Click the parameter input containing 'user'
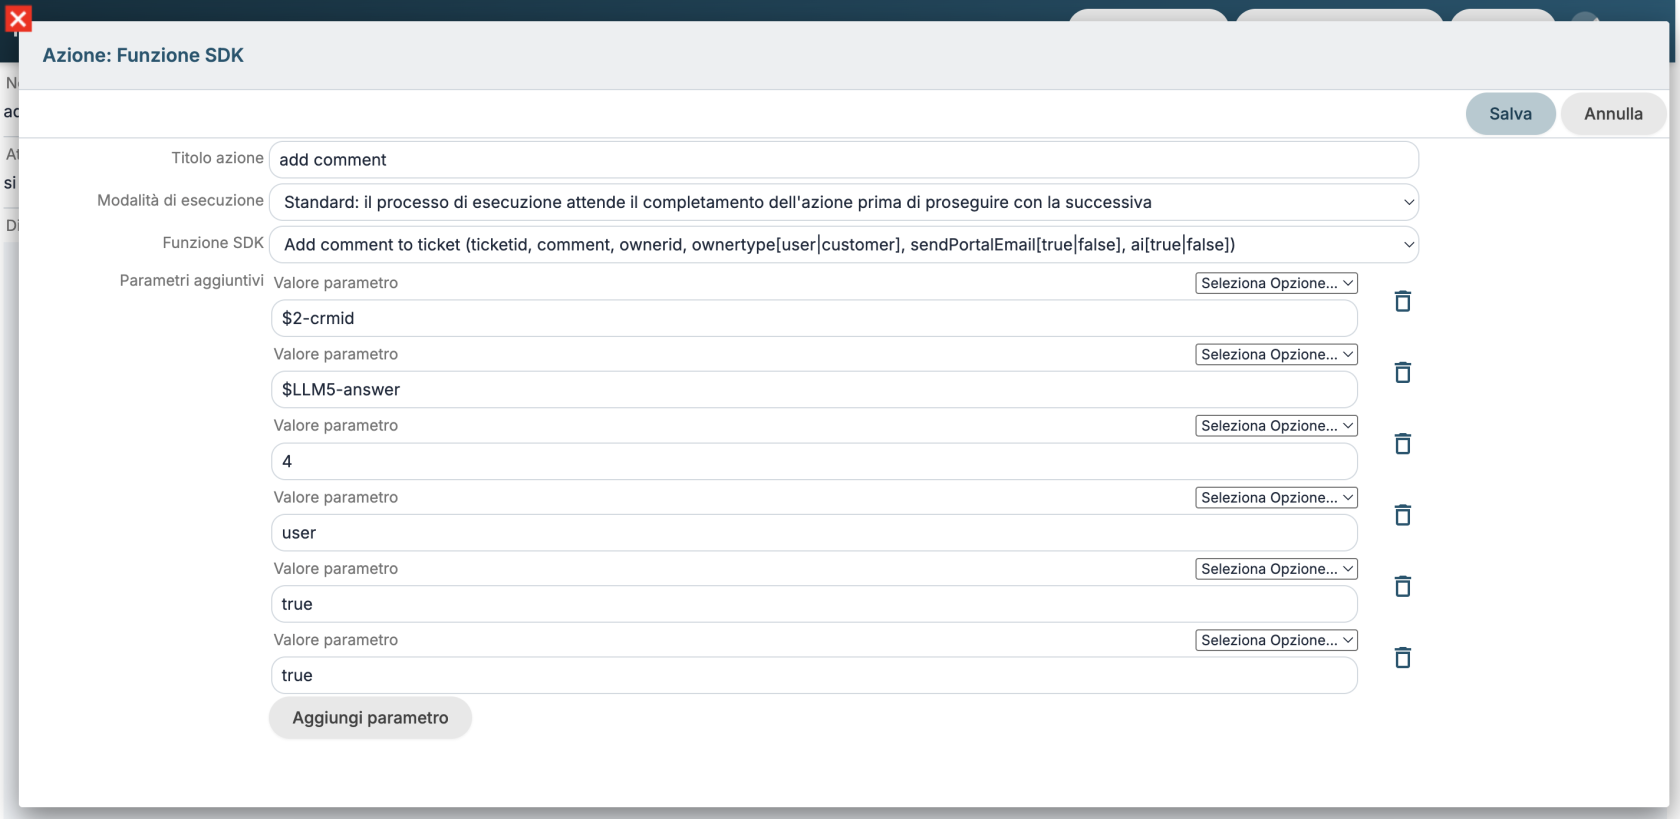 tap(814, 533)
